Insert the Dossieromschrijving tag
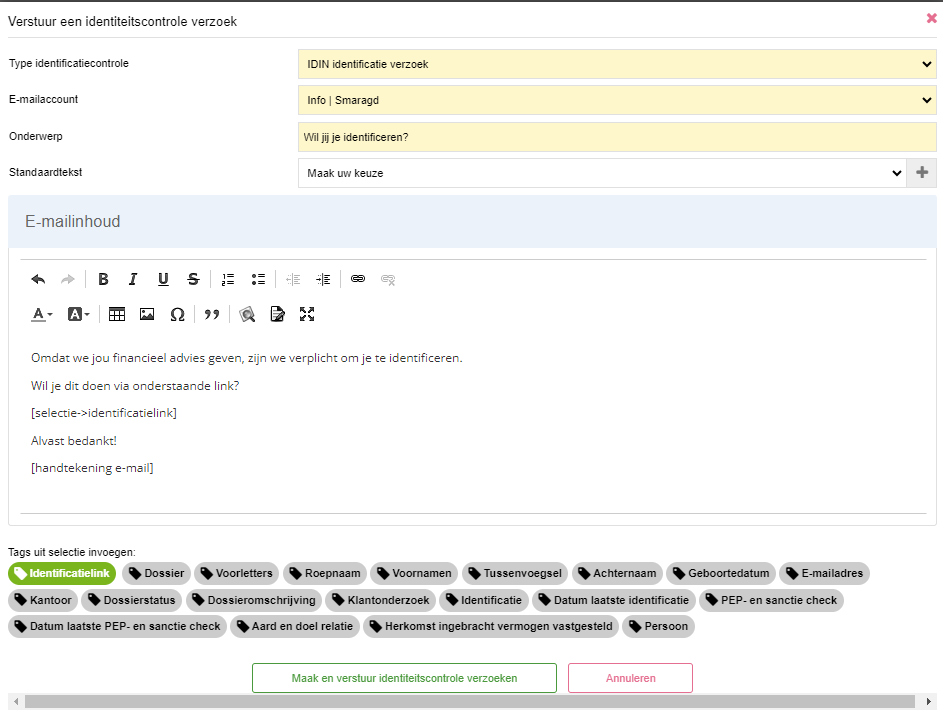This screenshot has width=943, height=718. click(254, 600)
